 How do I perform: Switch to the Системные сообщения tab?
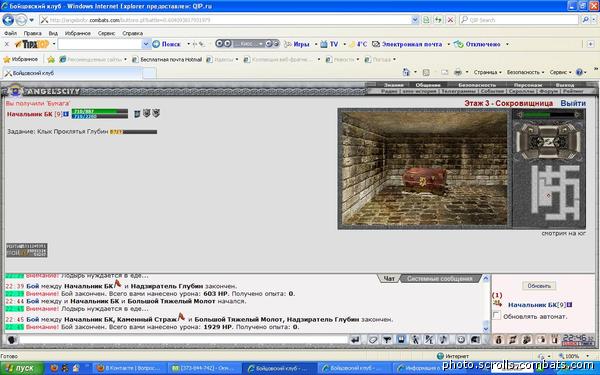click(x=440, y=279)
